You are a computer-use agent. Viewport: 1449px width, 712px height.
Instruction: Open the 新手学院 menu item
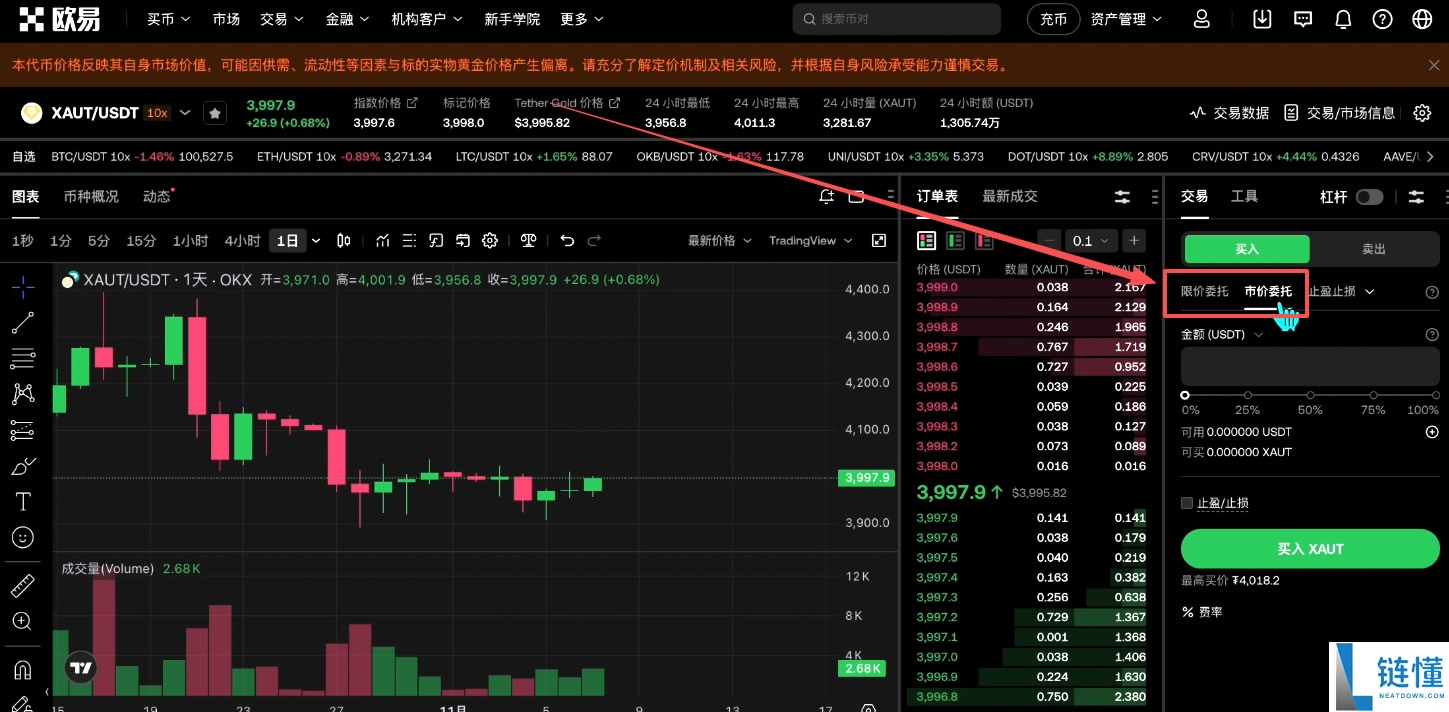click(x=512, y=18)
